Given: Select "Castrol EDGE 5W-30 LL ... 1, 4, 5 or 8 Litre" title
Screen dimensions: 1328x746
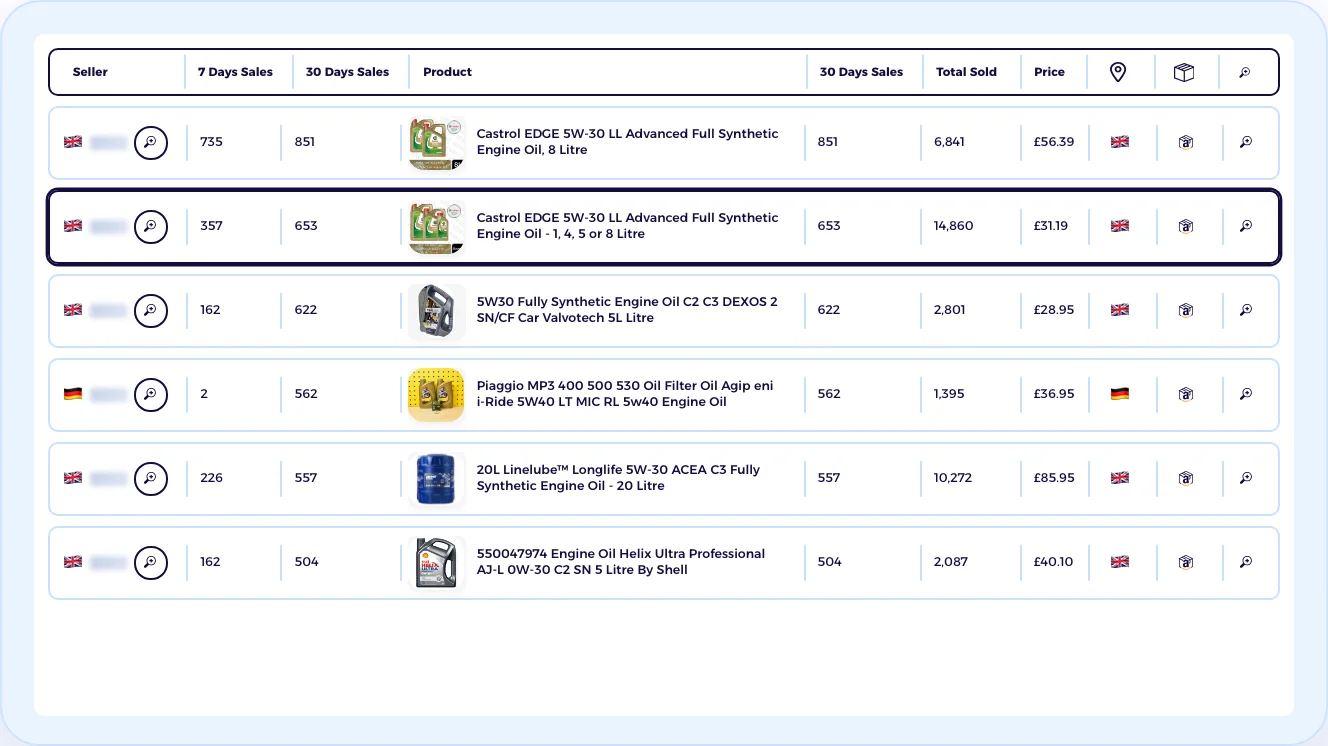Looking at the screenshot, I should click(627, 226).
